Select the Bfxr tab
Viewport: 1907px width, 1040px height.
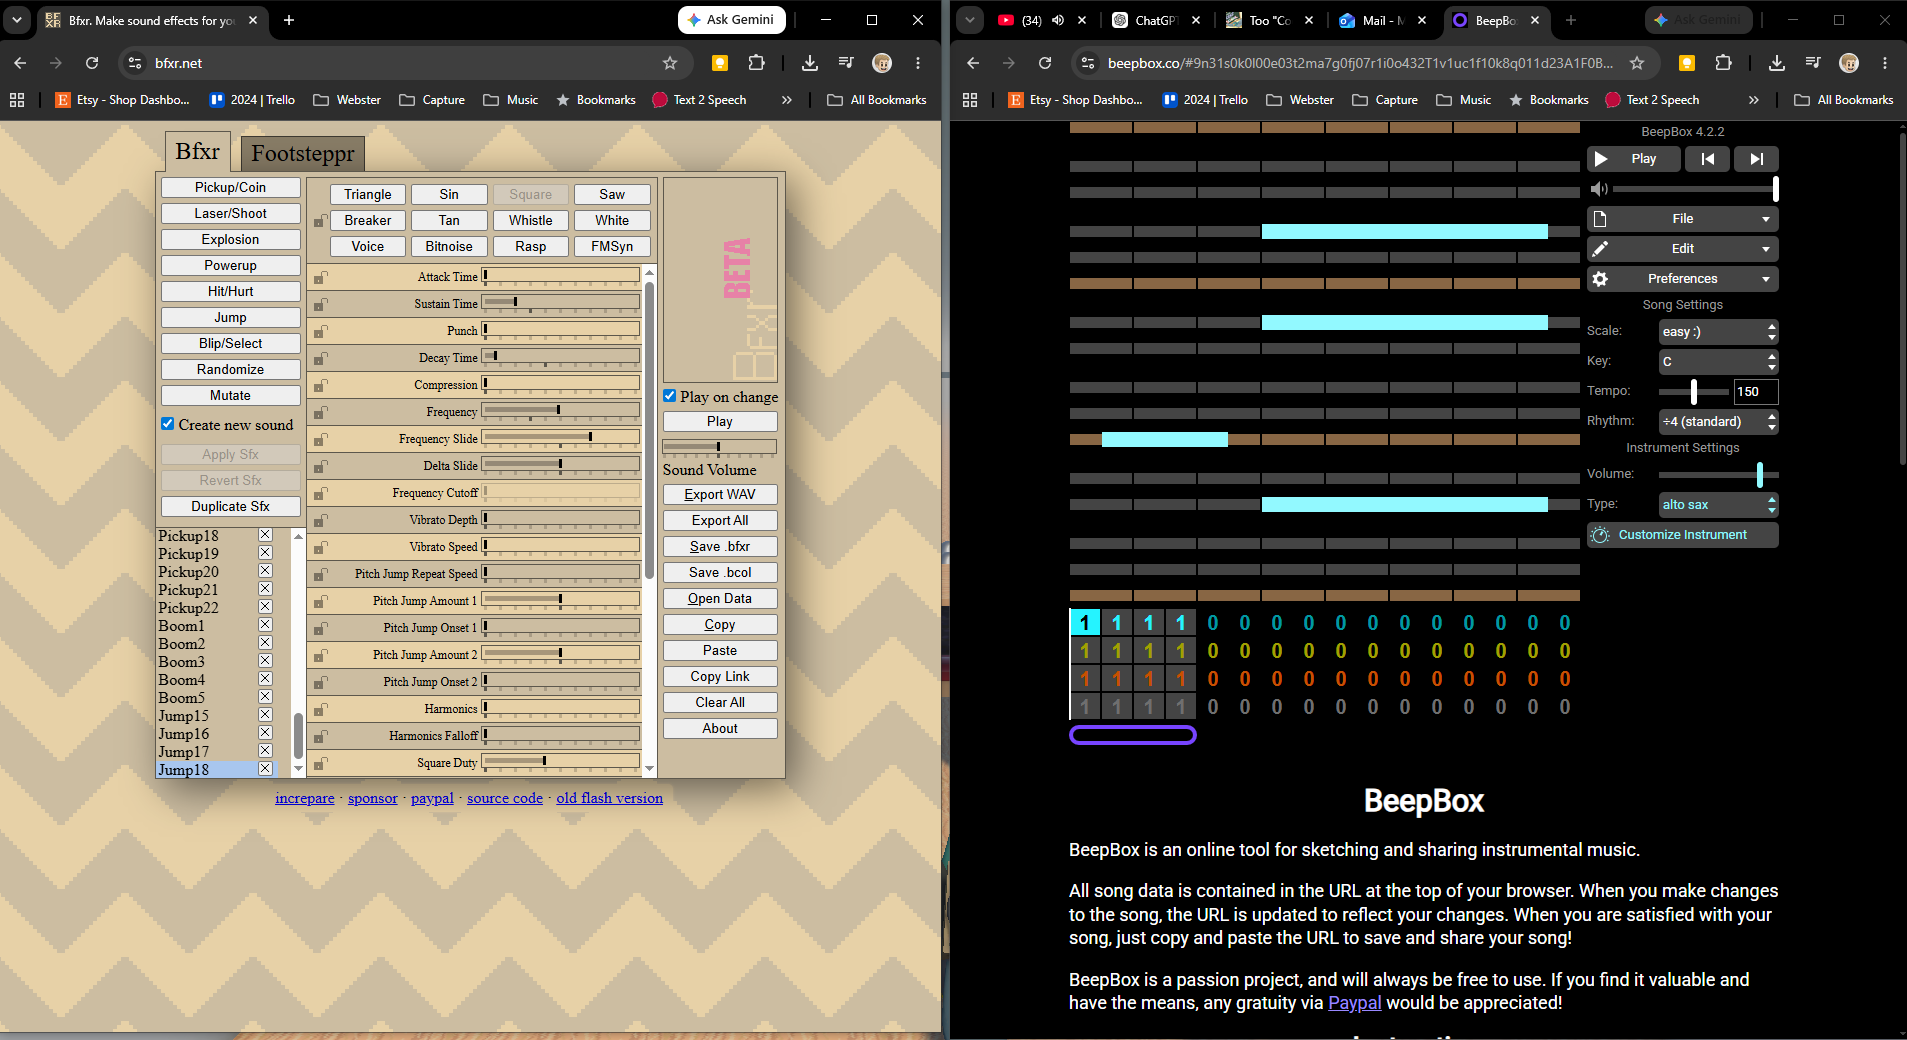(x=197, y=151)
